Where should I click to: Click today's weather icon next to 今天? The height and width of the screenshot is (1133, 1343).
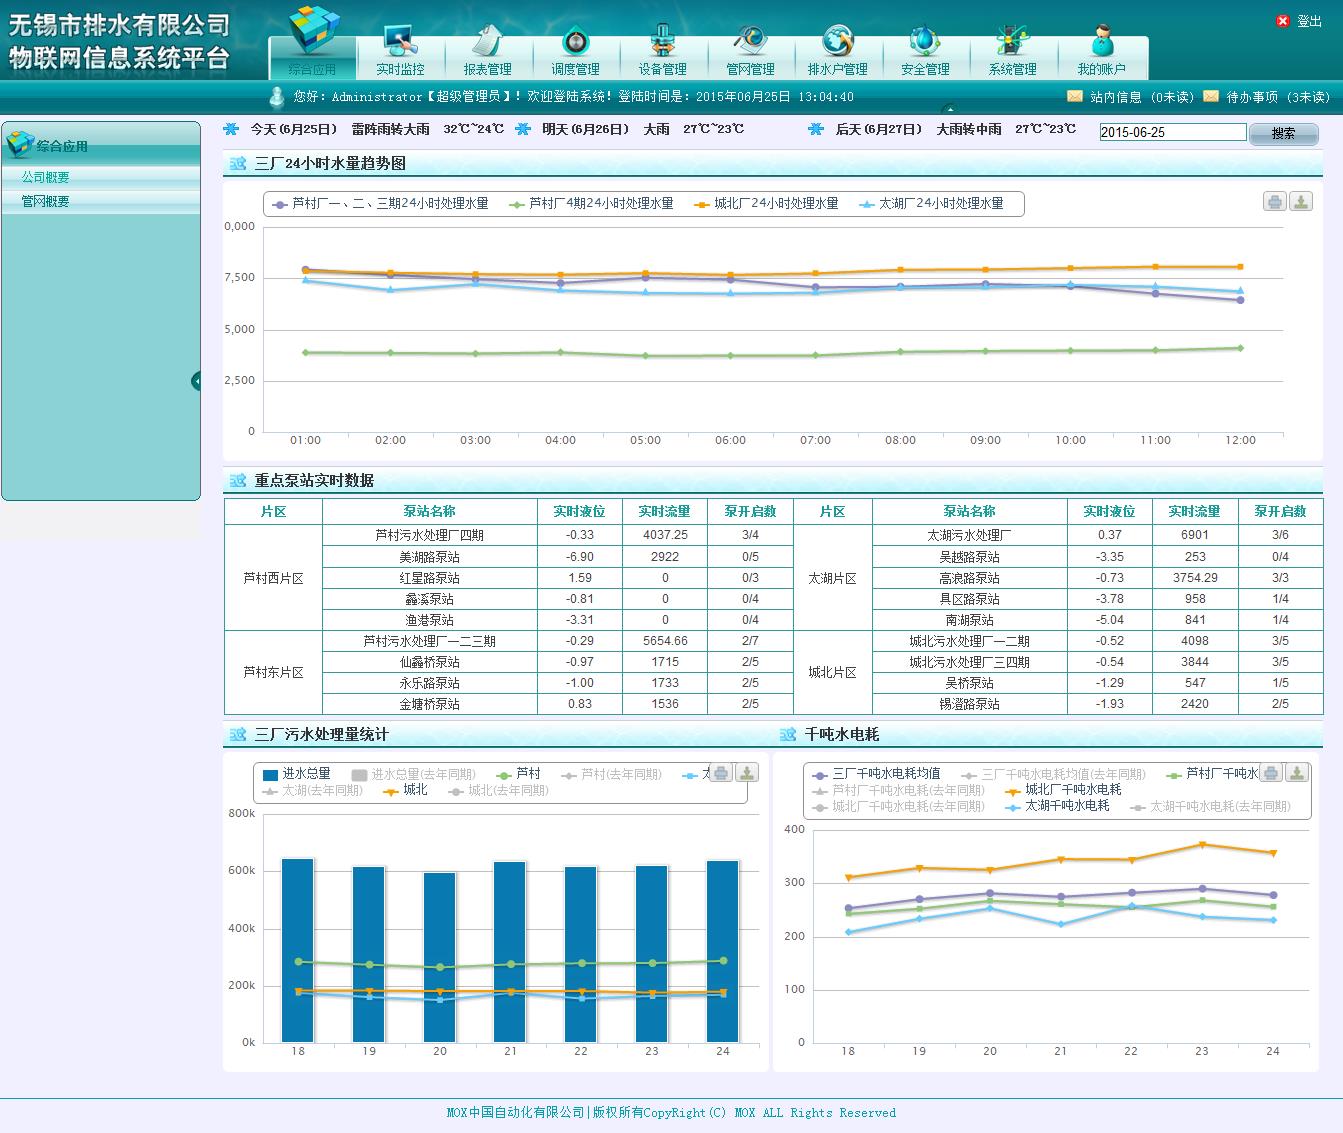coord(231,129)
